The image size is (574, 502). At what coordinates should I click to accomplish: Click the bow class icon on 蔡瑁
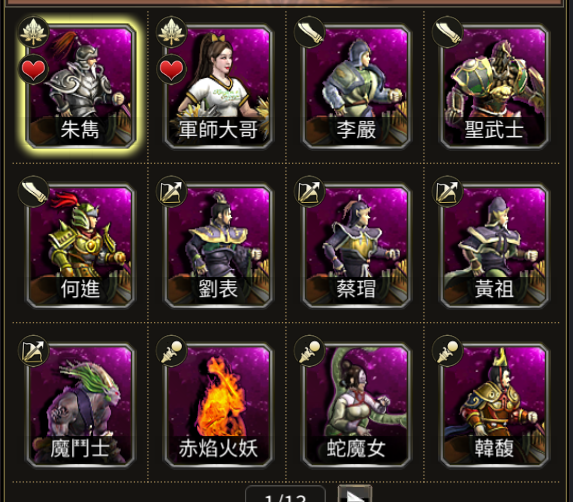[310, 191]
